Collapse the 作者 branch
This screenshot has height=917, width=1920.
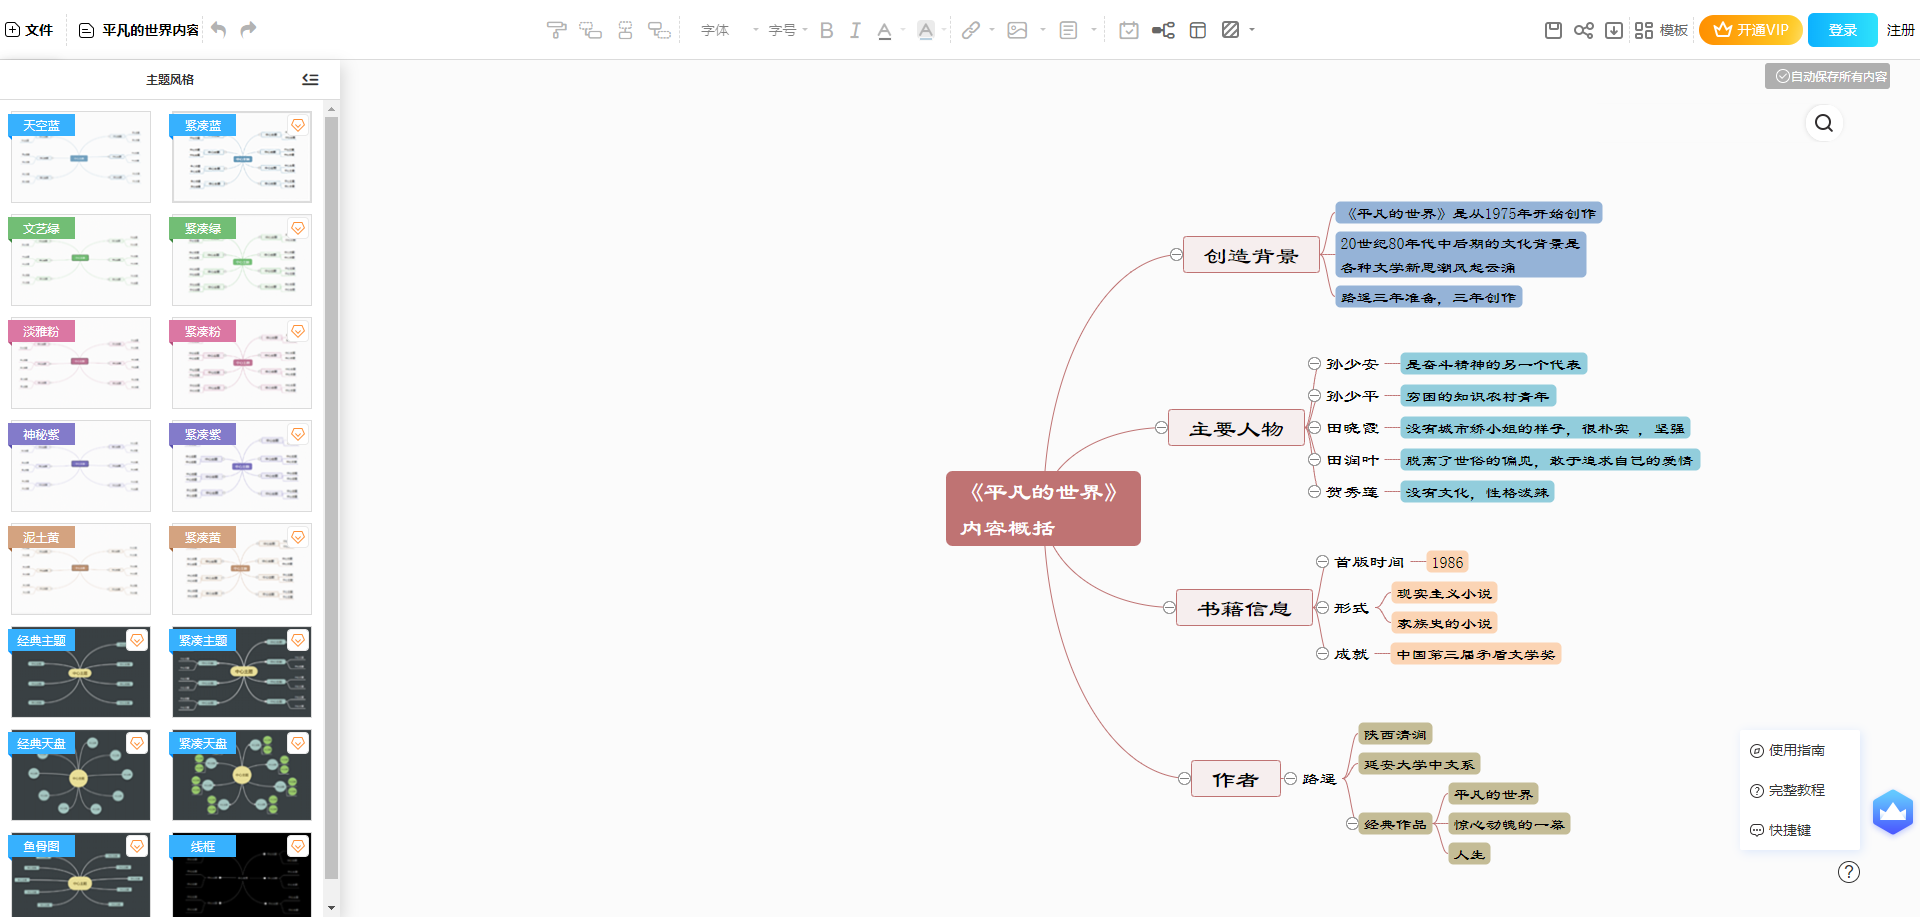1184,778
